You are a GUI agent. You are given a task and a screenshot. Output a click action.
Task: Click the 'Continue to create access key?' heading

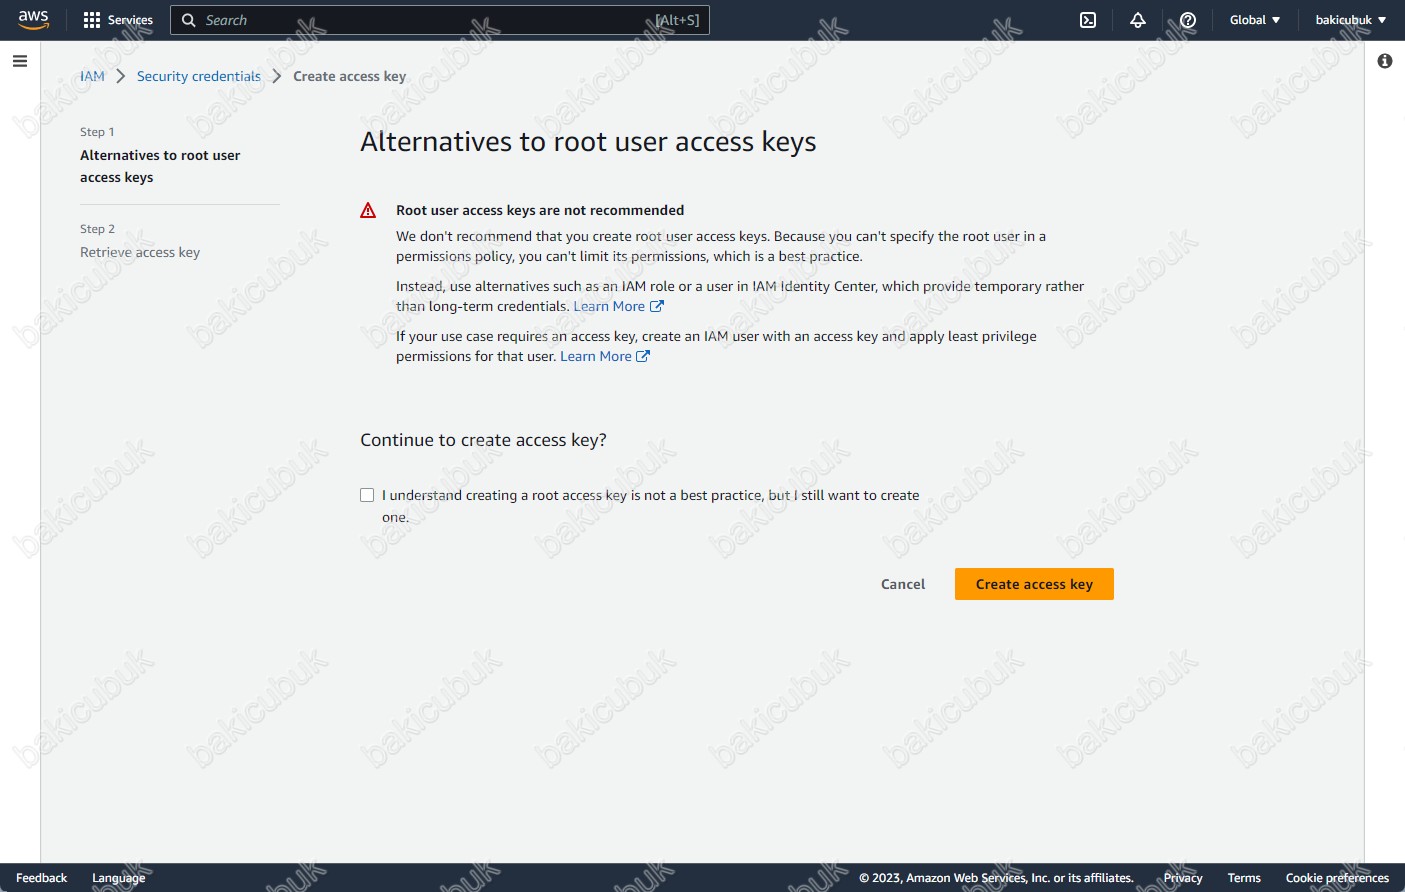point(483,440)
